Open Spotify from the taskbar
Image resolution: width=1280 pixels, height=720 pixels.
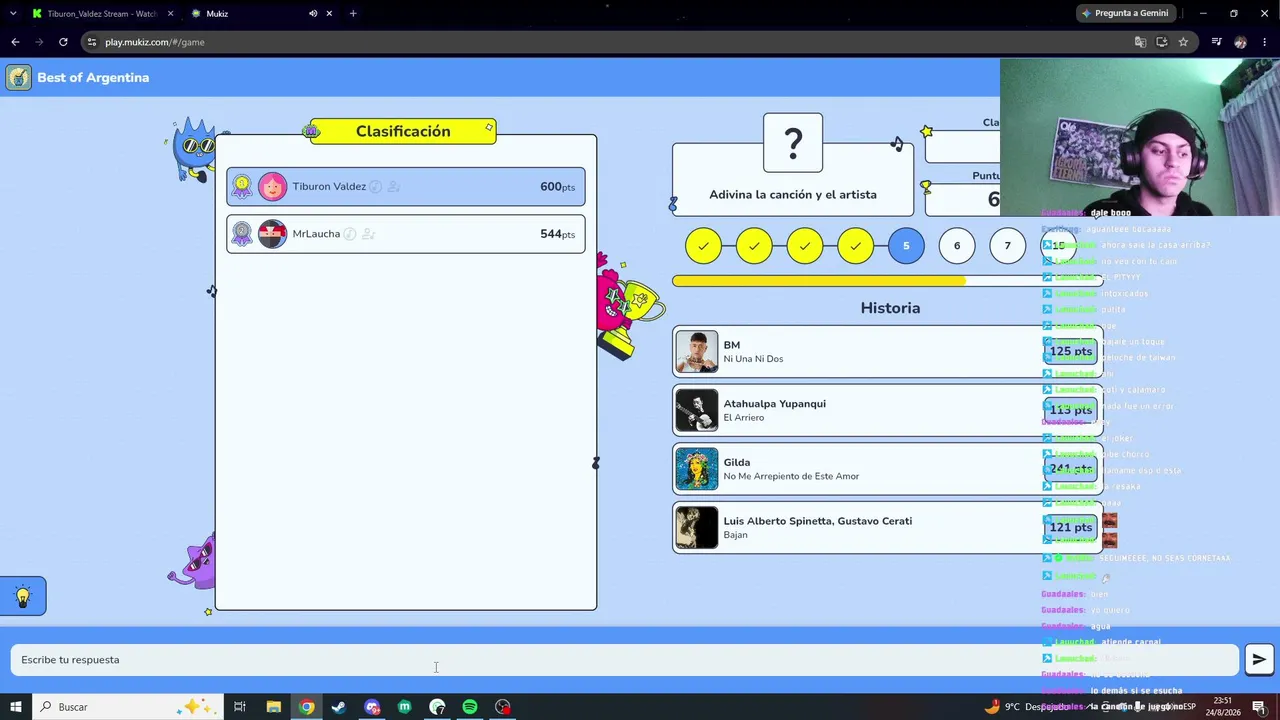pos(470,707)
